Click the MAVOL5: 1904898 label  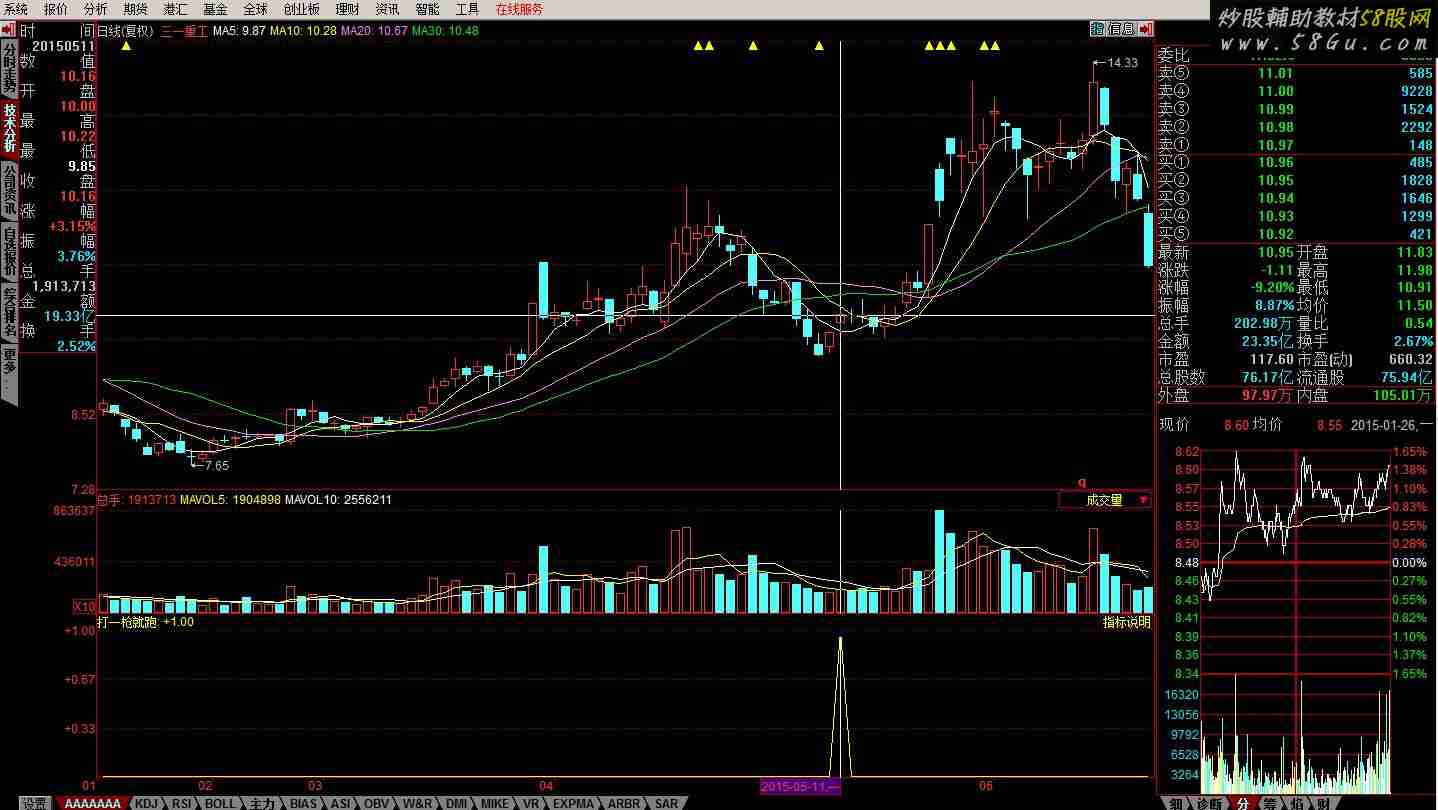point(230,499)
